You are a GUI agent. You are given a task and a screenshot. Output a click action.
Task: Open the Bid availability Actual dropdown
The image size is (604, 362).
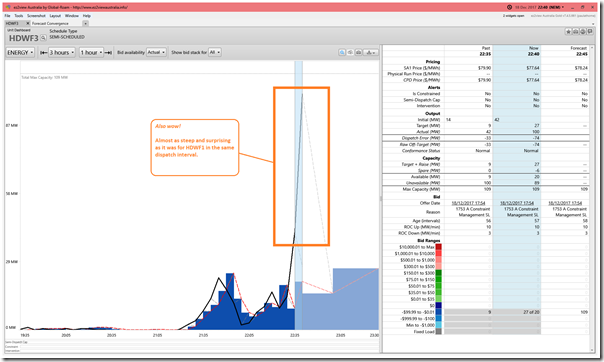(x=156, y=52)
